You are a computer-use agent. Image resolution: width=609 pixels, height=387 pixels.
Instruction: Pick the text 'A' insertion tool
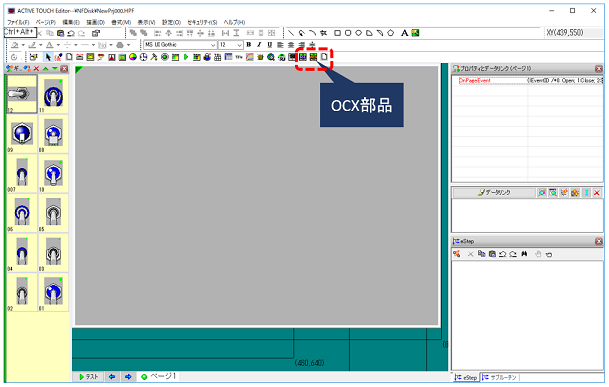(x=404, y=33)
